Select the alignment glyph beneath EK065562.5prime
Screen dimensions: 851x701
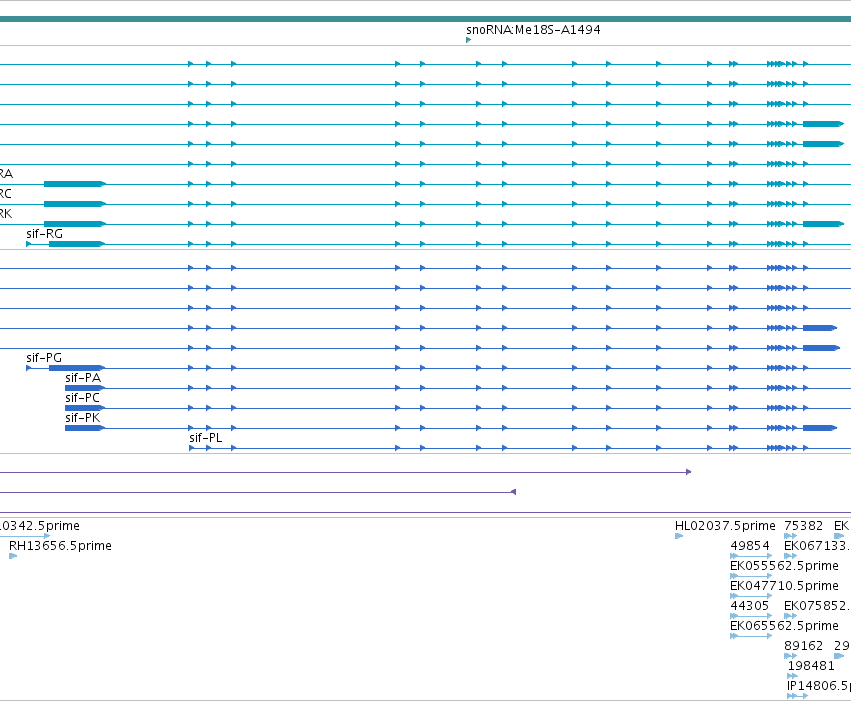(751, 636)
